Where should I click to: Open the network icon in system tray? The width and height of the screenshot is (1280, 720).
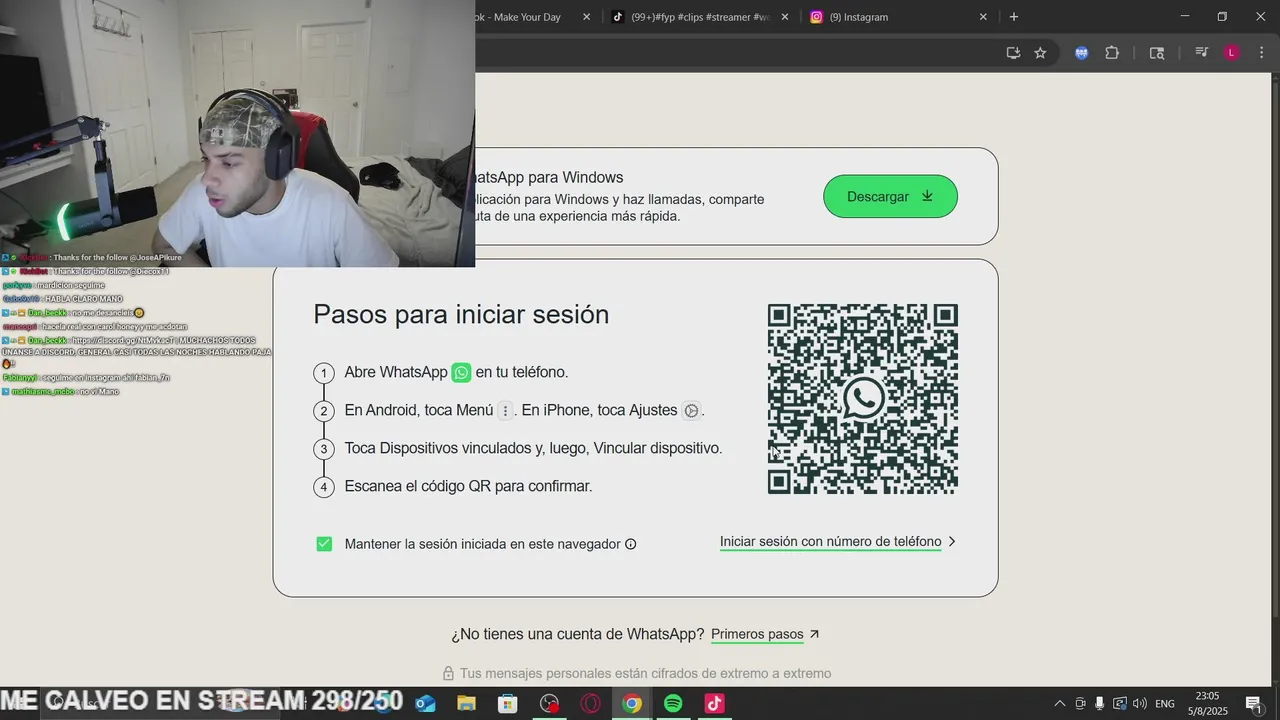1120,704
